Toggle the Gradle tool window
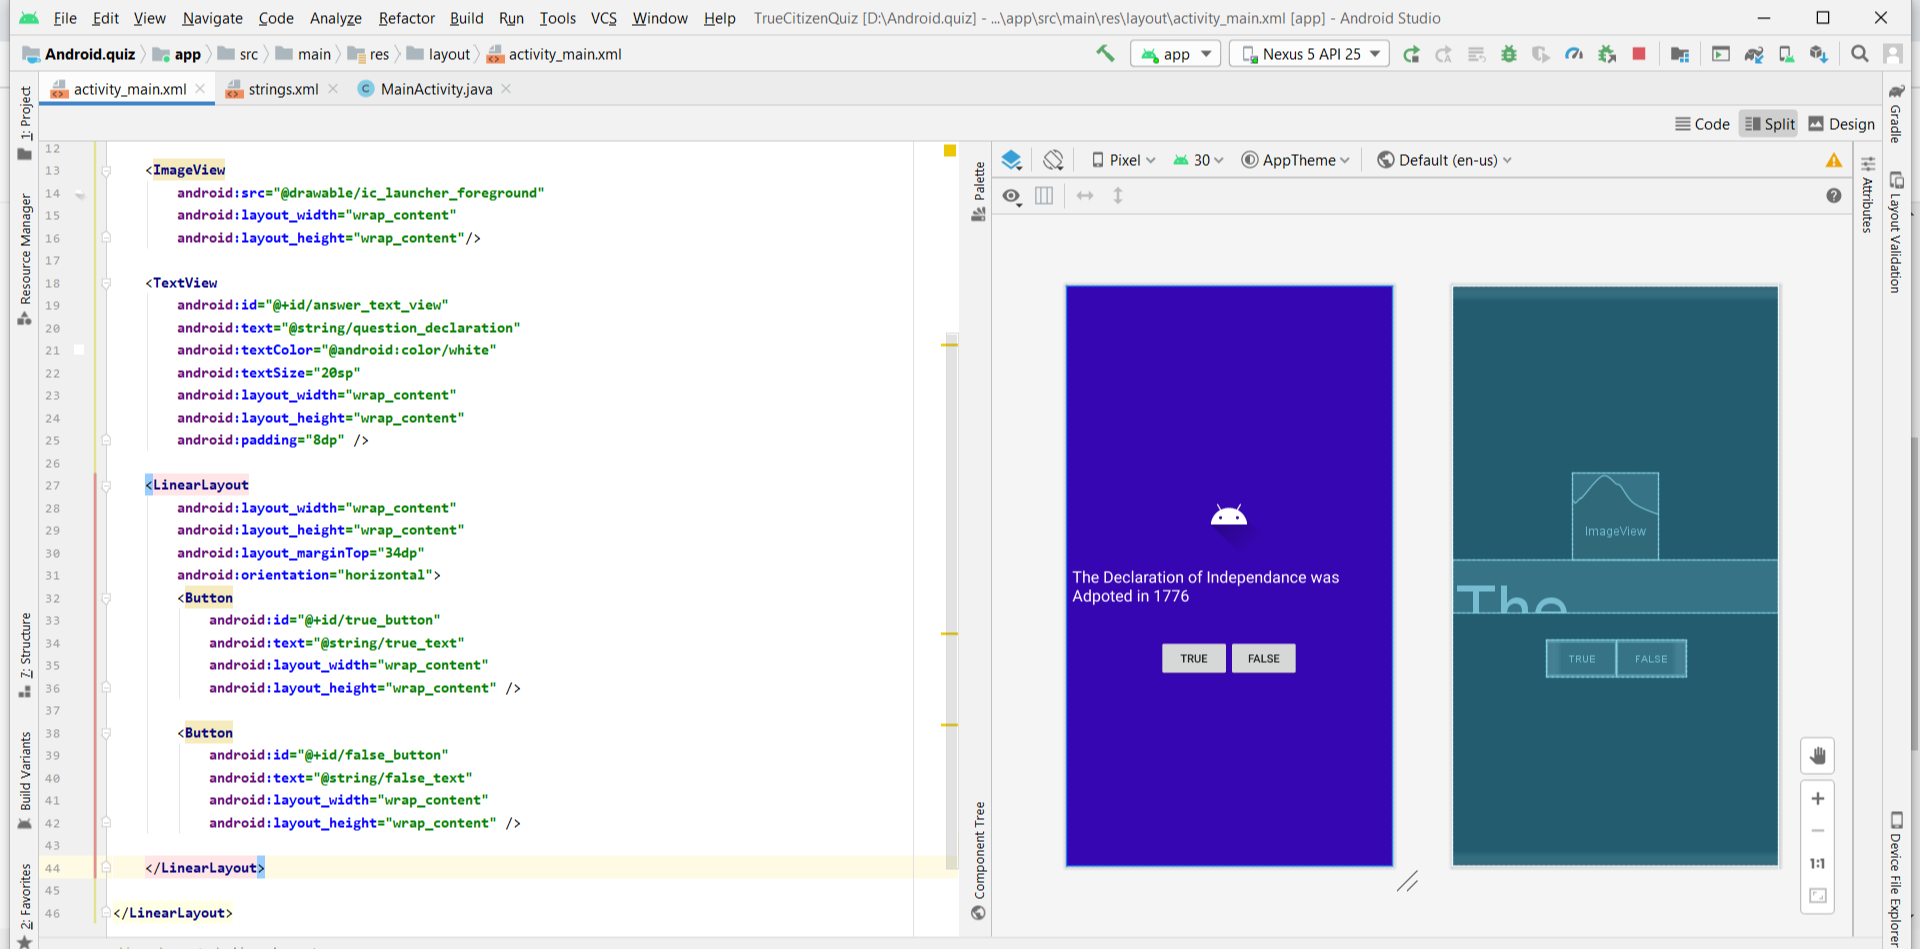Viewport: 1920px width, 949px height. [1895, 115]
